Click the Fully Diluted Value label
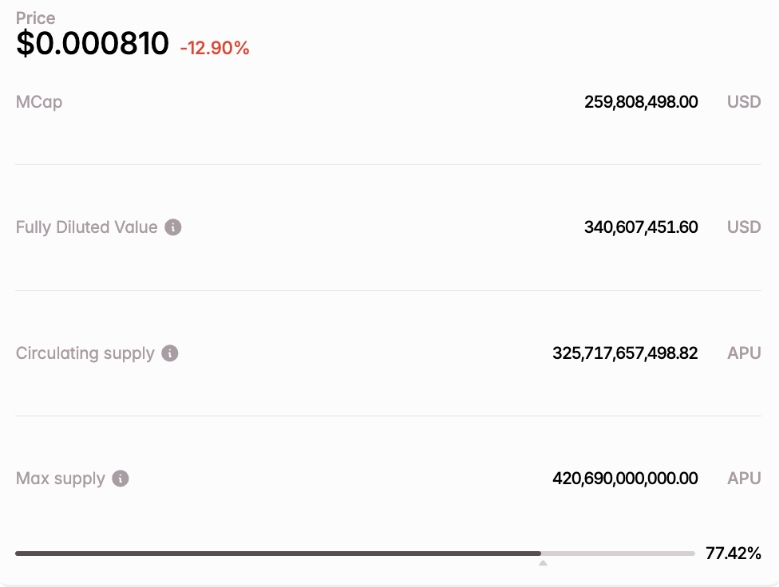This screenshot has width=779, height=587. [86, 227]
